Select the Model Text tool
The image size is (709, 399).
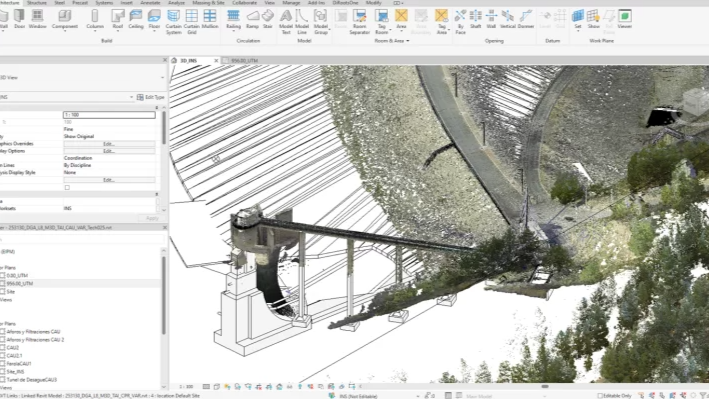point(286,22)
